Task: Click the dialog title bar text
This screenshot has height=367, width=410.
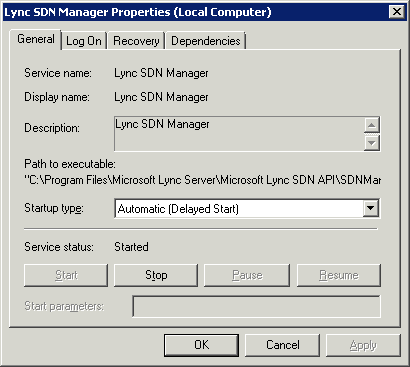Action: tap(138, 12)
